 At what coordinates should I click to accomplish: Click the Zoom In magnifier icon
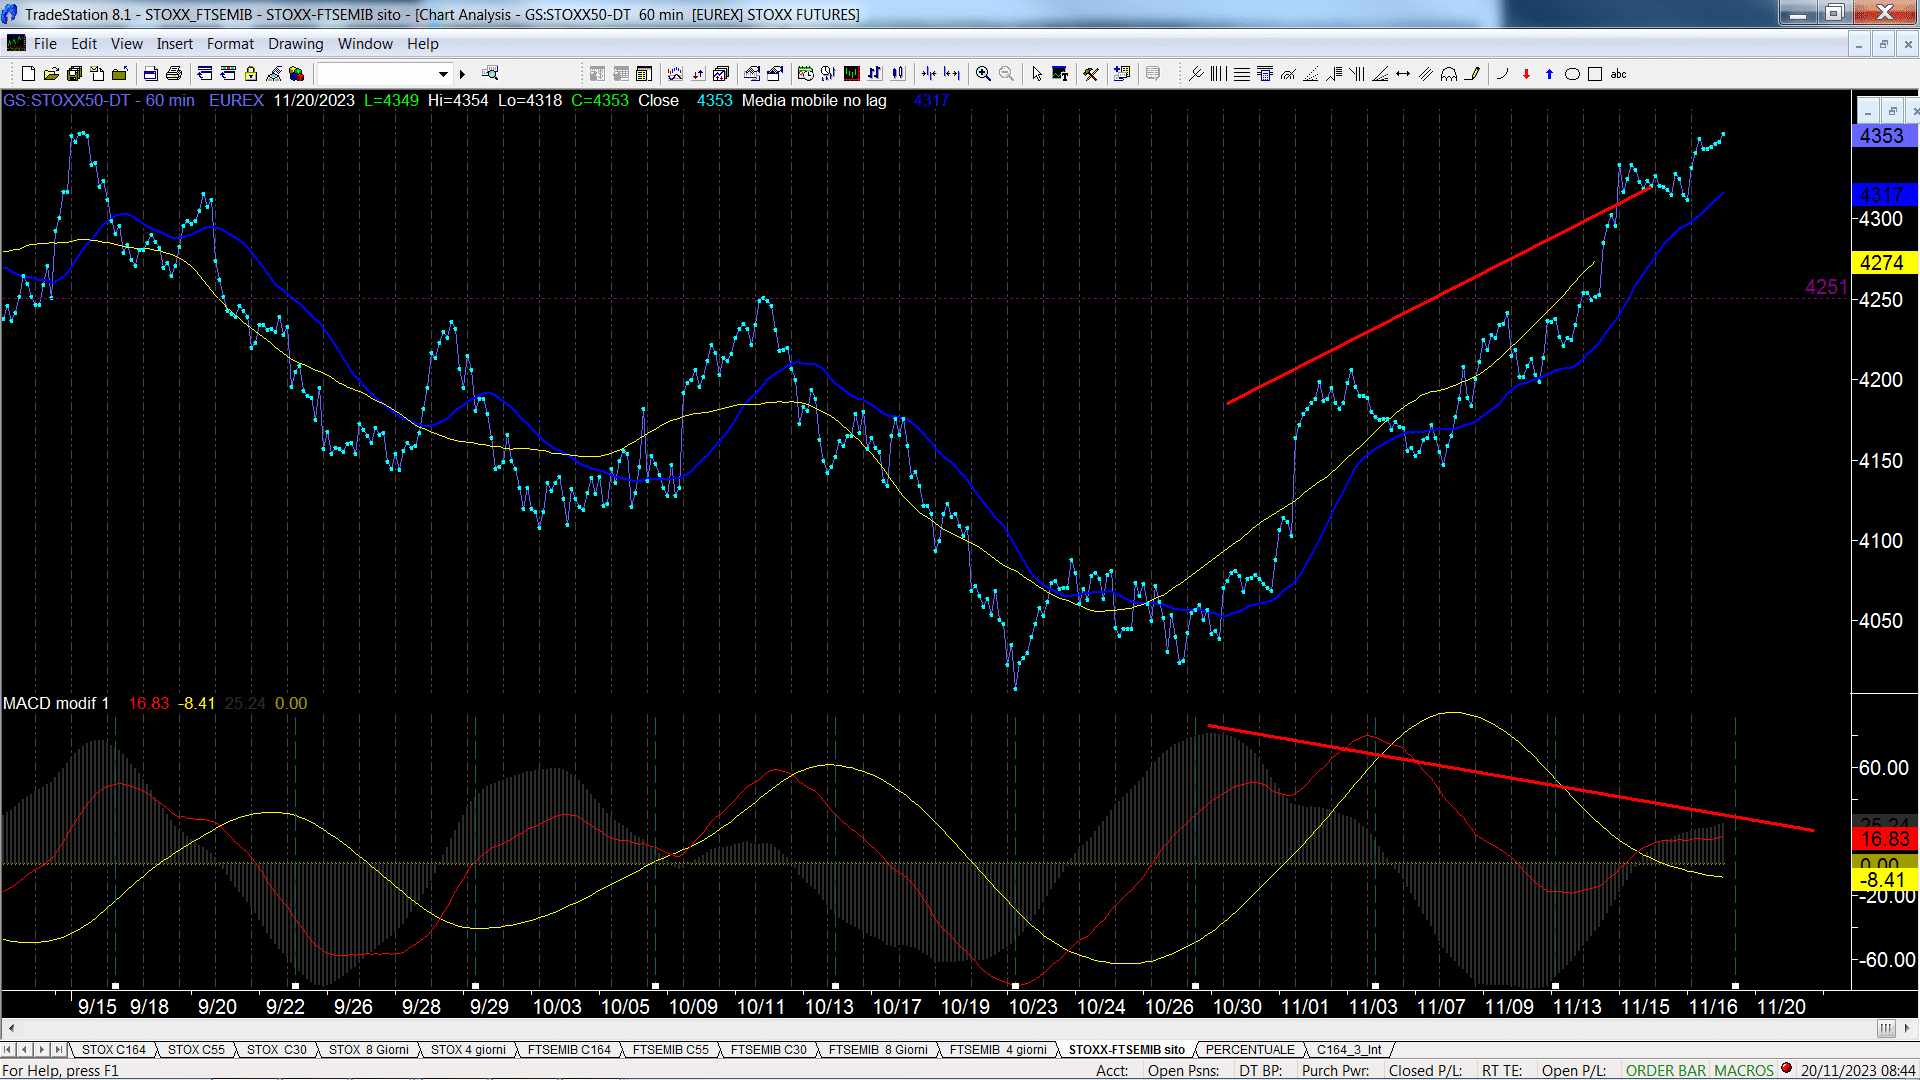[x=983, y=74]
